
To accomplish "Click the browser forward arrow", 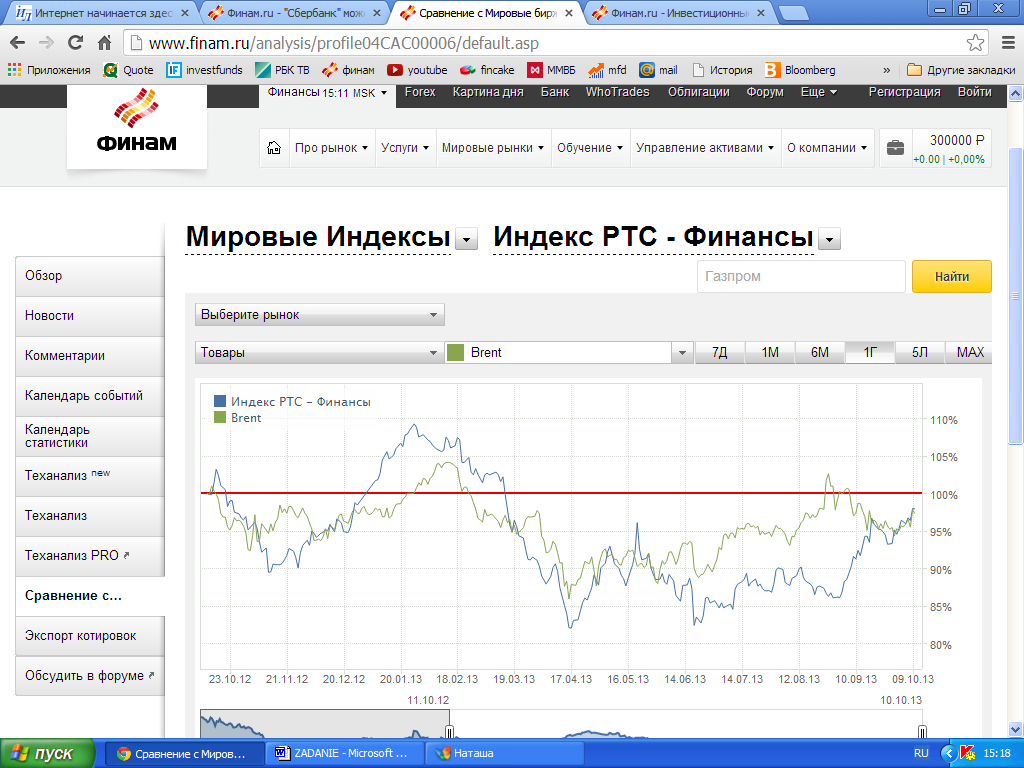I will point(46,43).
